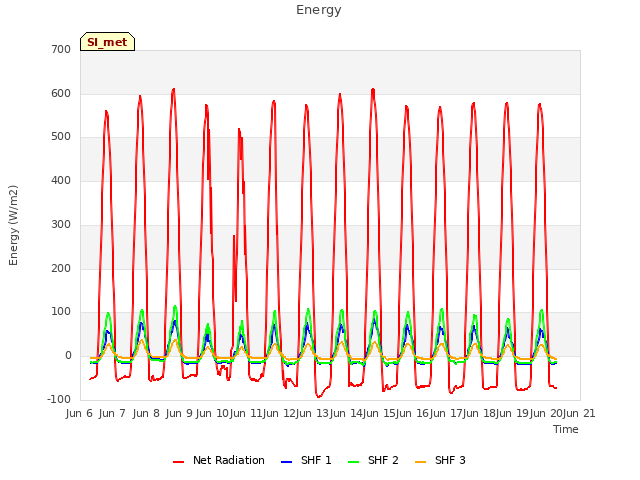Click the 500 y-axis tick value

[61, 137]
